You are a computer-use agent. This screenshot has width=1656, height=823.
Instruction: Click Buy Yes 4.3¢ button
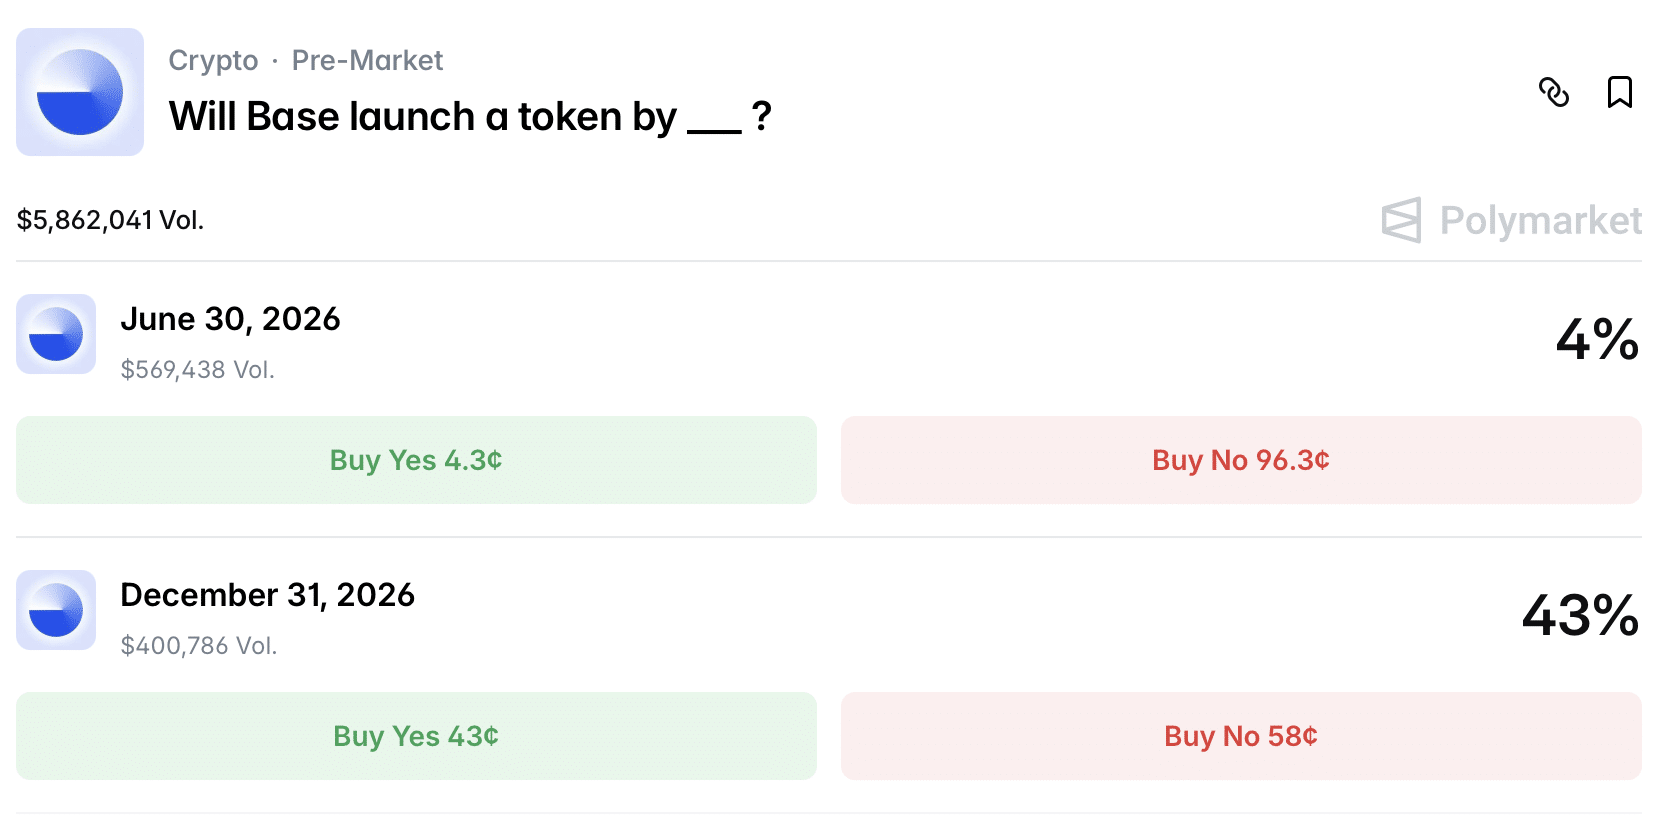[x=416, y=460]
